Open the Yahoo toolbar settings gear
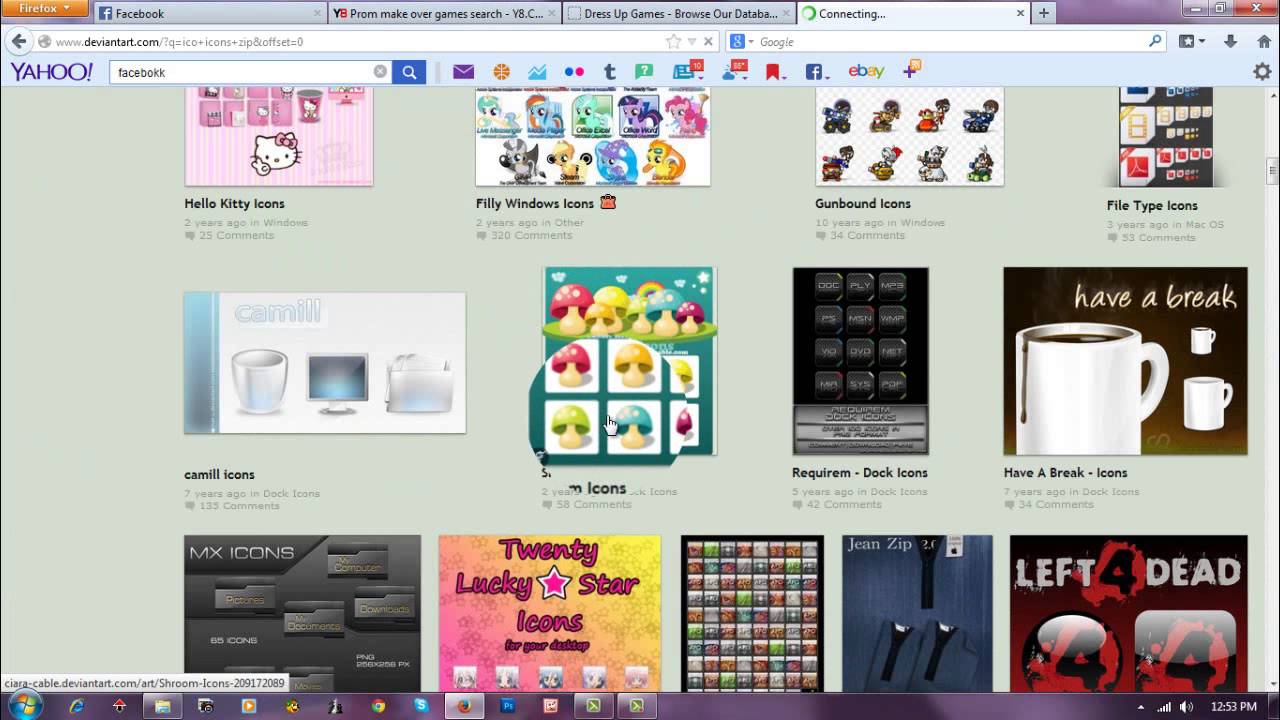The height and width of the screenshot is (720, 1280). point(1262,72)
